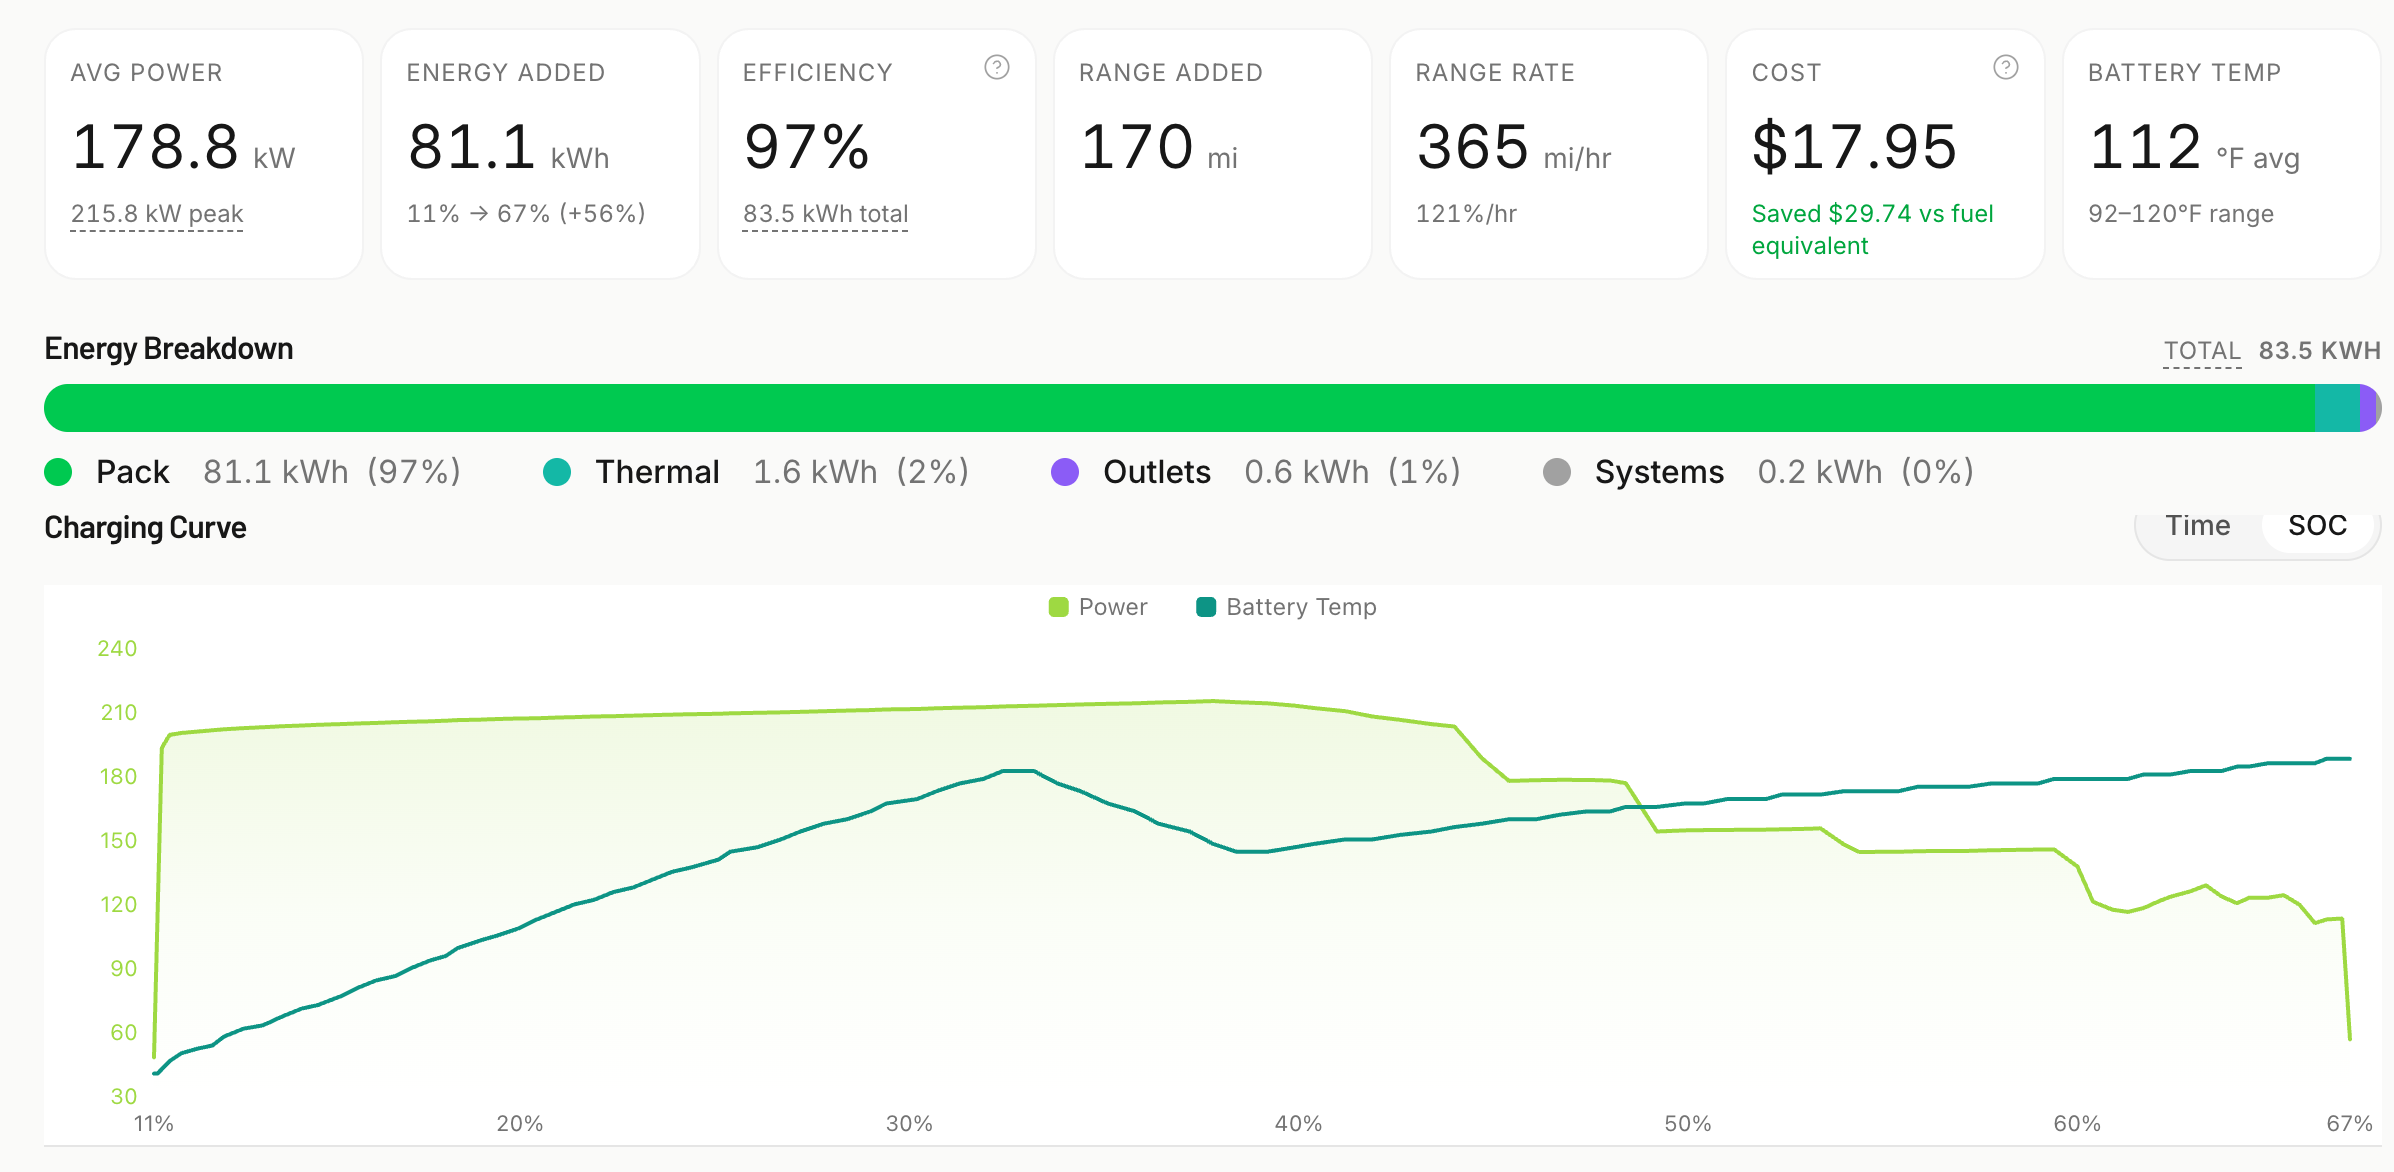This screenshot has height=1172, width=2394.
Task: Click the green Pack legend dot
Action: click(x=59, y=472)
